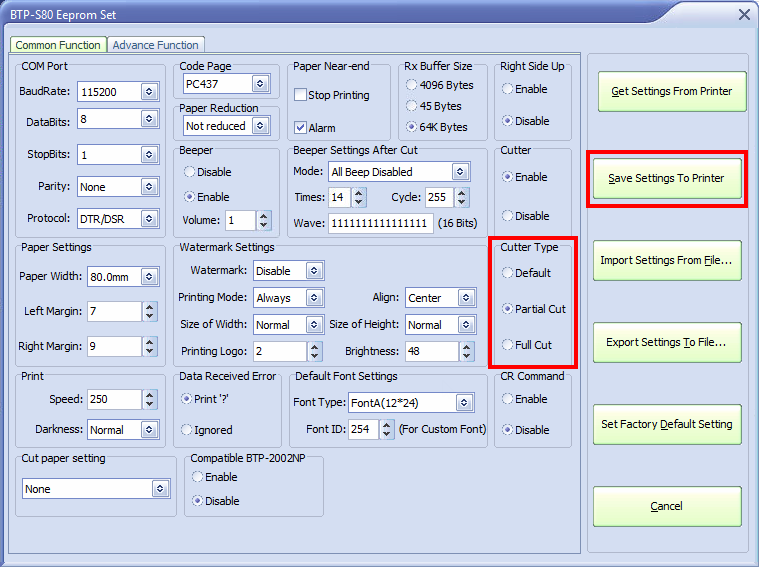
Task: Open the Parity dropdown
Action: 149,186
